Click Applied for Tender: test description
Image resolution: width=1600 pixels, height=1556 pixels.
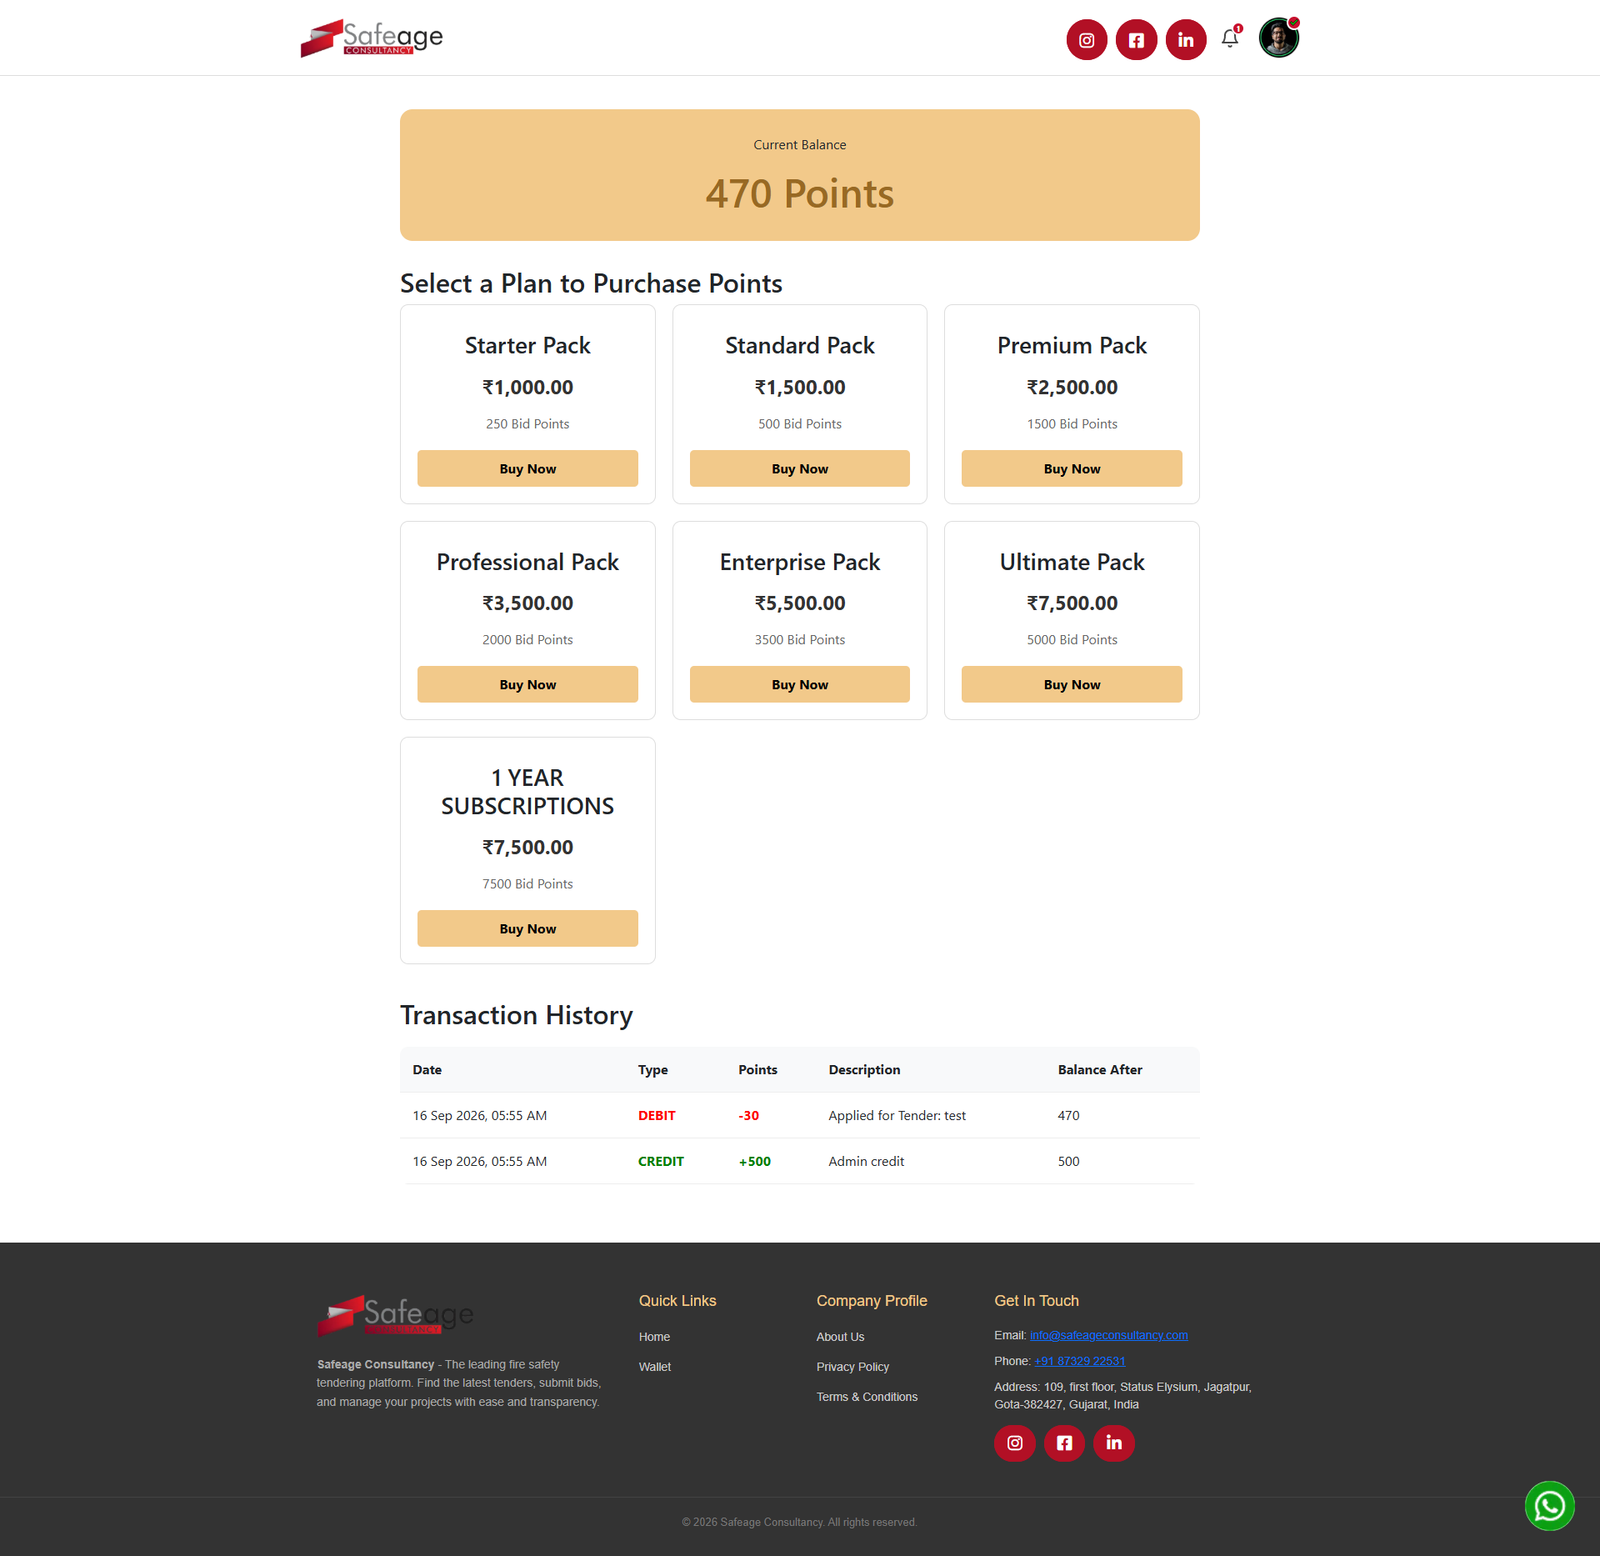click(897, 1116)
